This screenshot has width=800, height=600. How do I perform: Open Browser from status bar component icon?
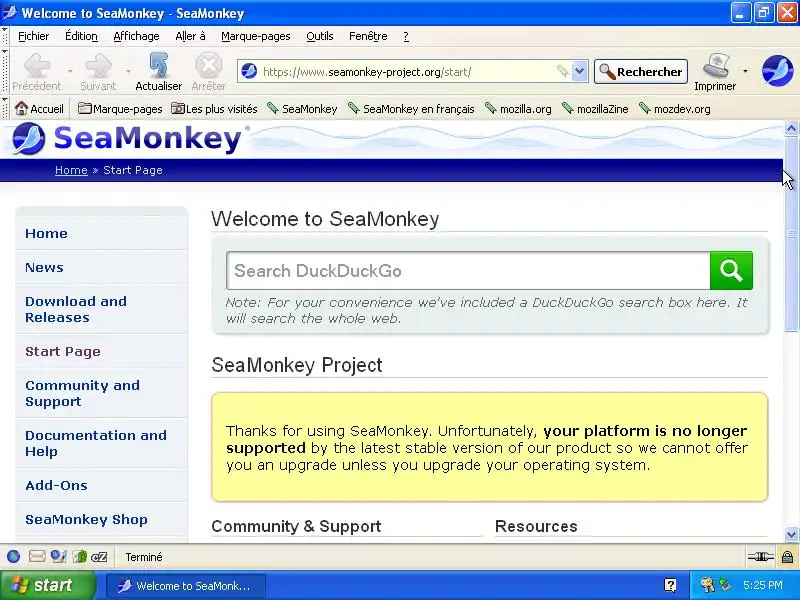click(14, 557)
